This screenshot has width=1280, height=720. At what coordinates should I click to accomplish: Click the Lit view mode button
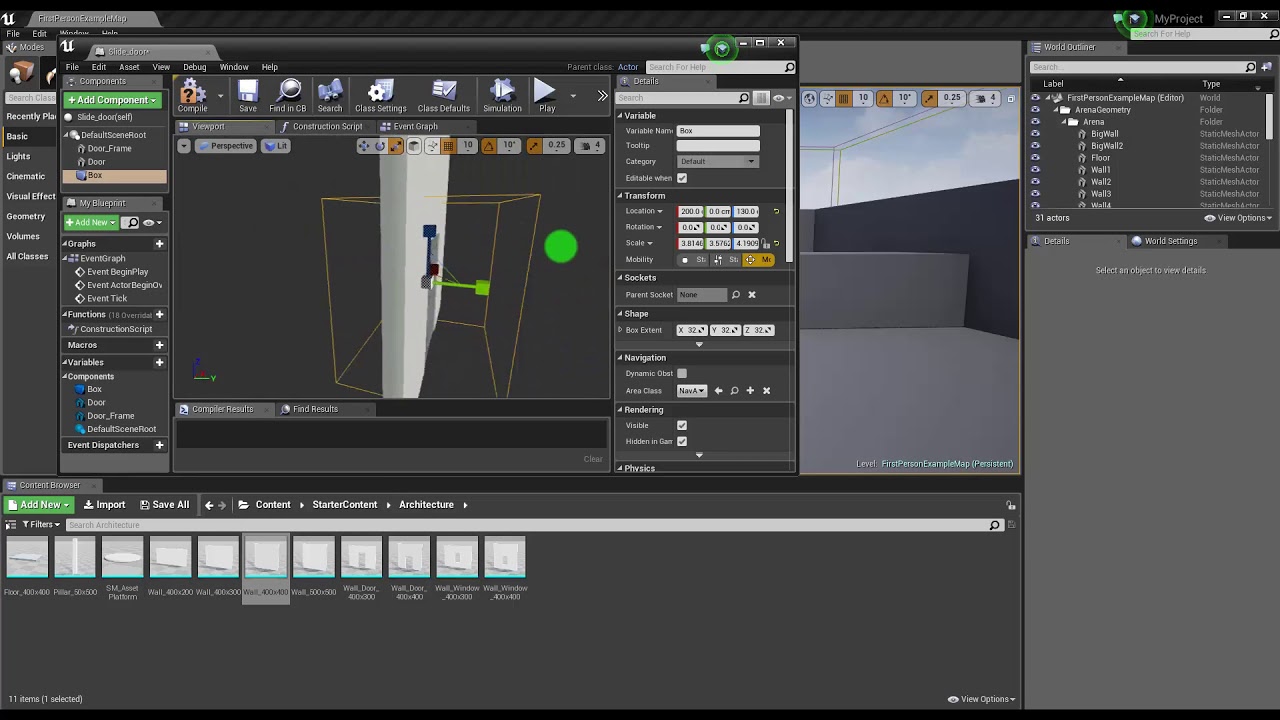pos(276,146)
